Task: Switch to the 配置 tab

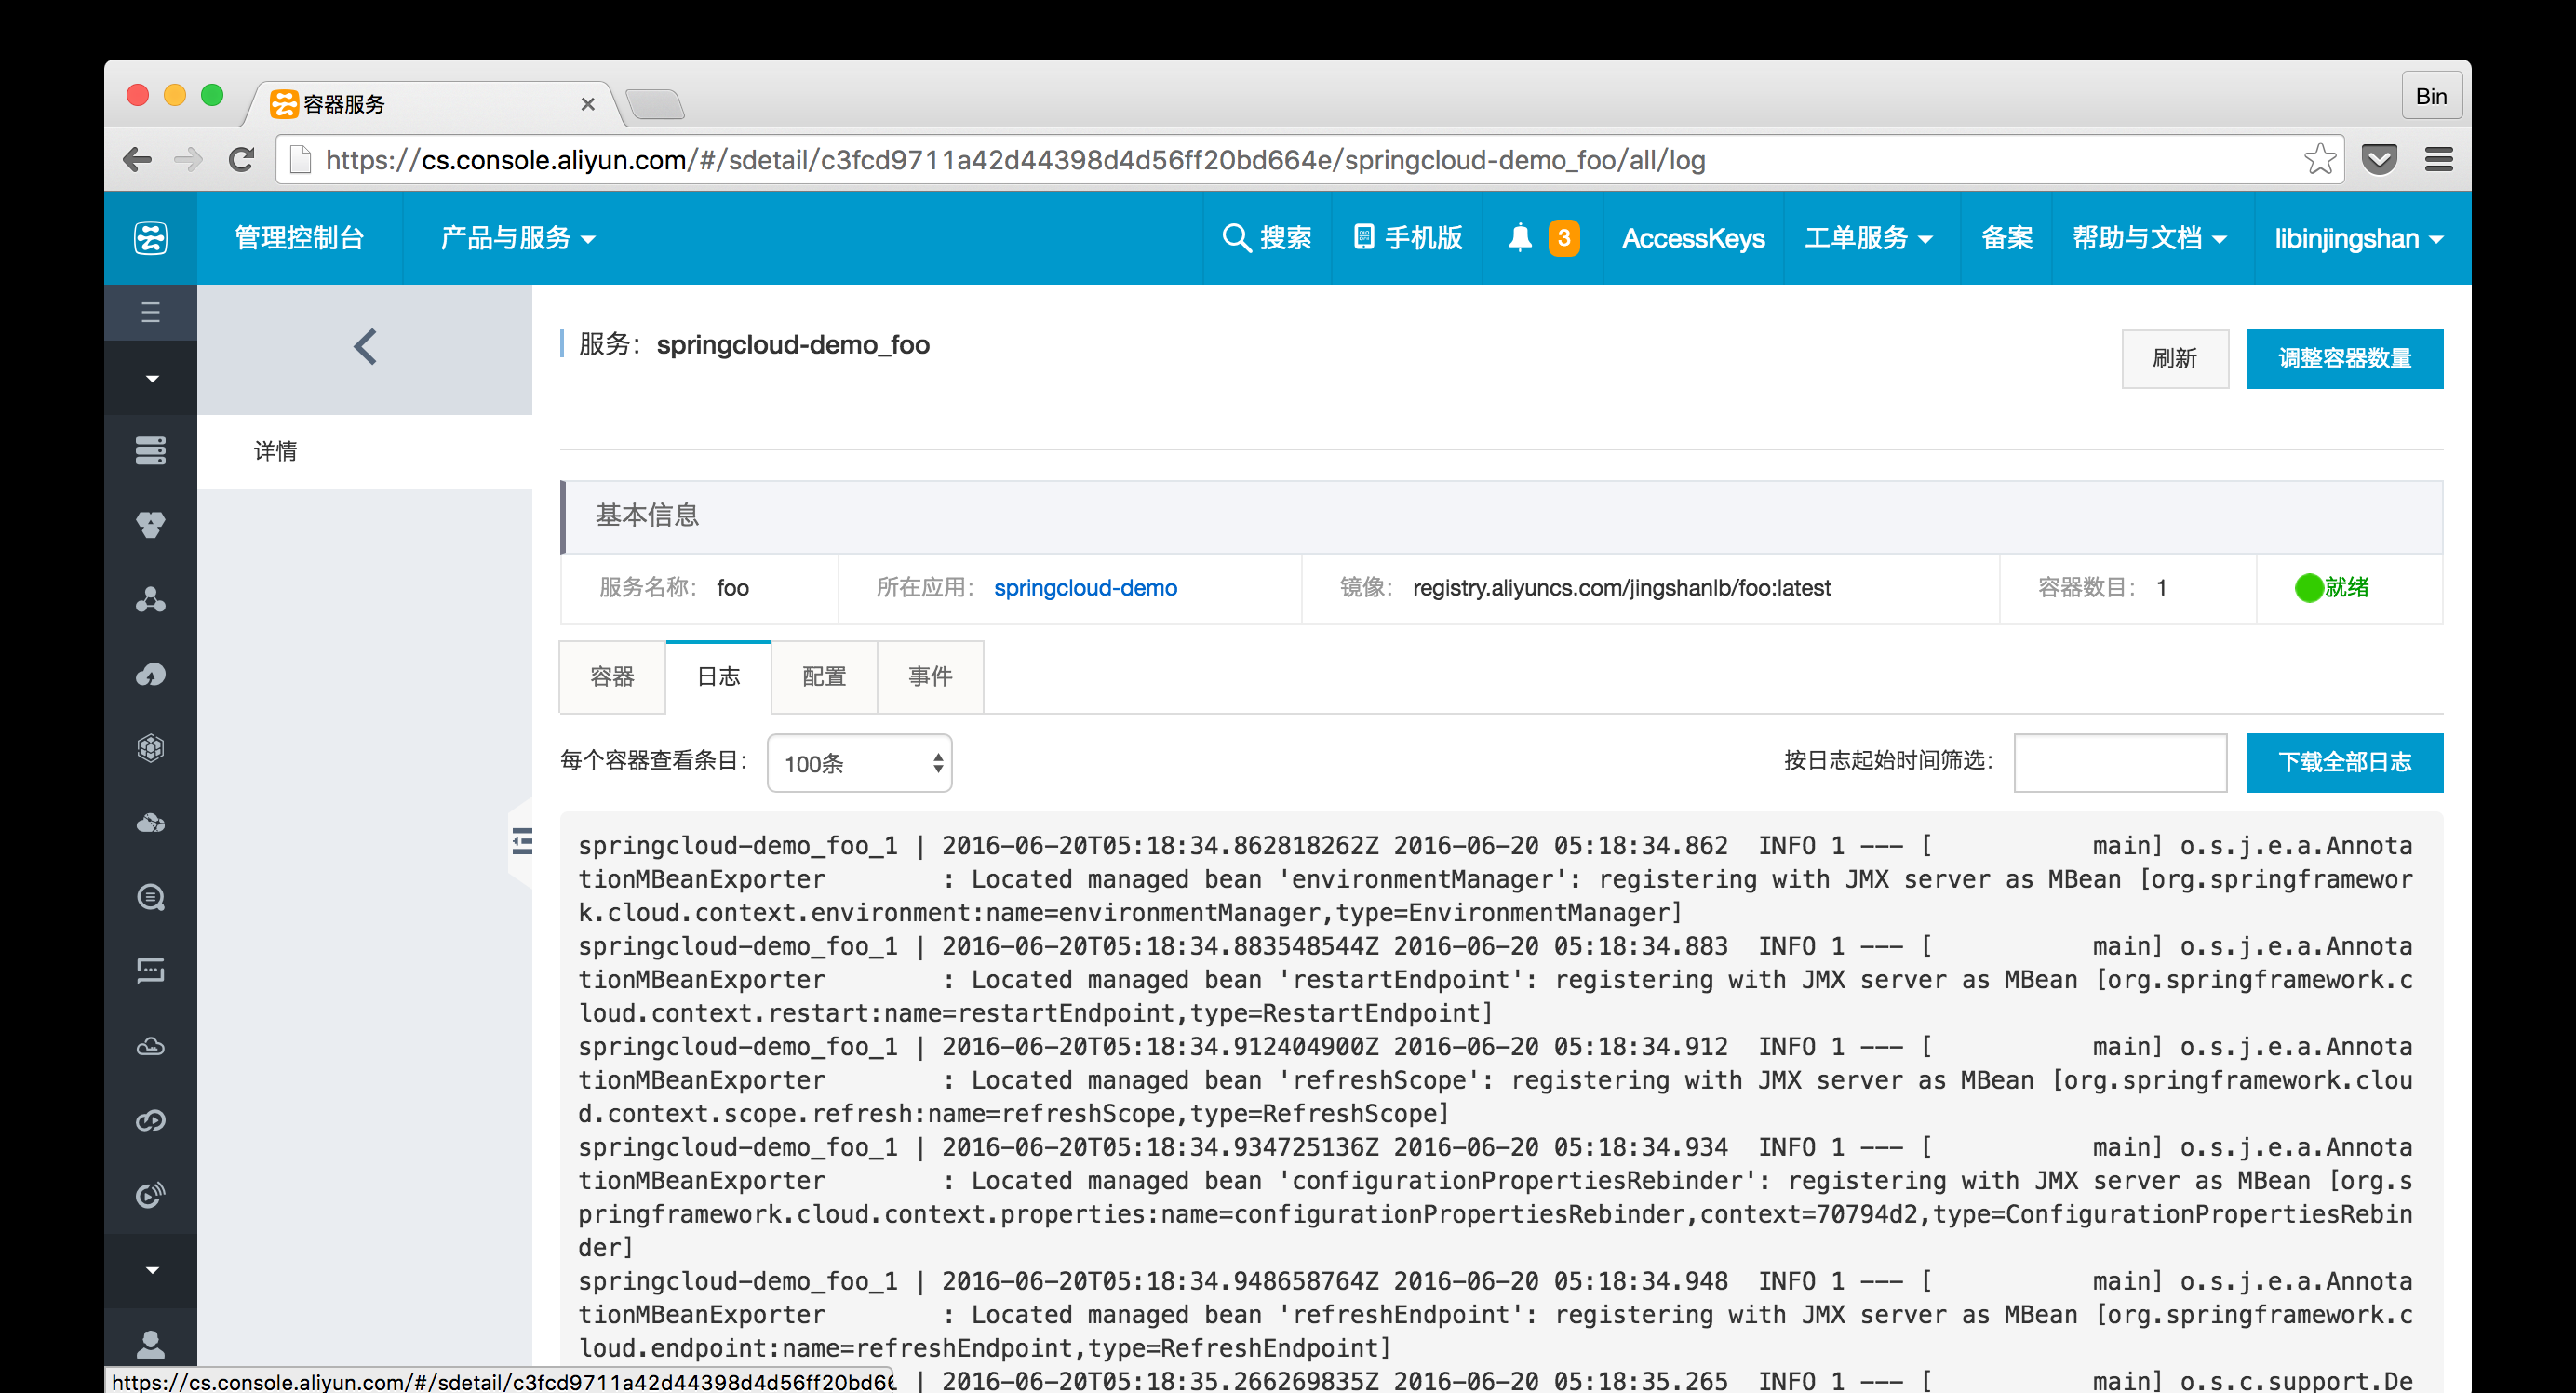Action: 824,677
